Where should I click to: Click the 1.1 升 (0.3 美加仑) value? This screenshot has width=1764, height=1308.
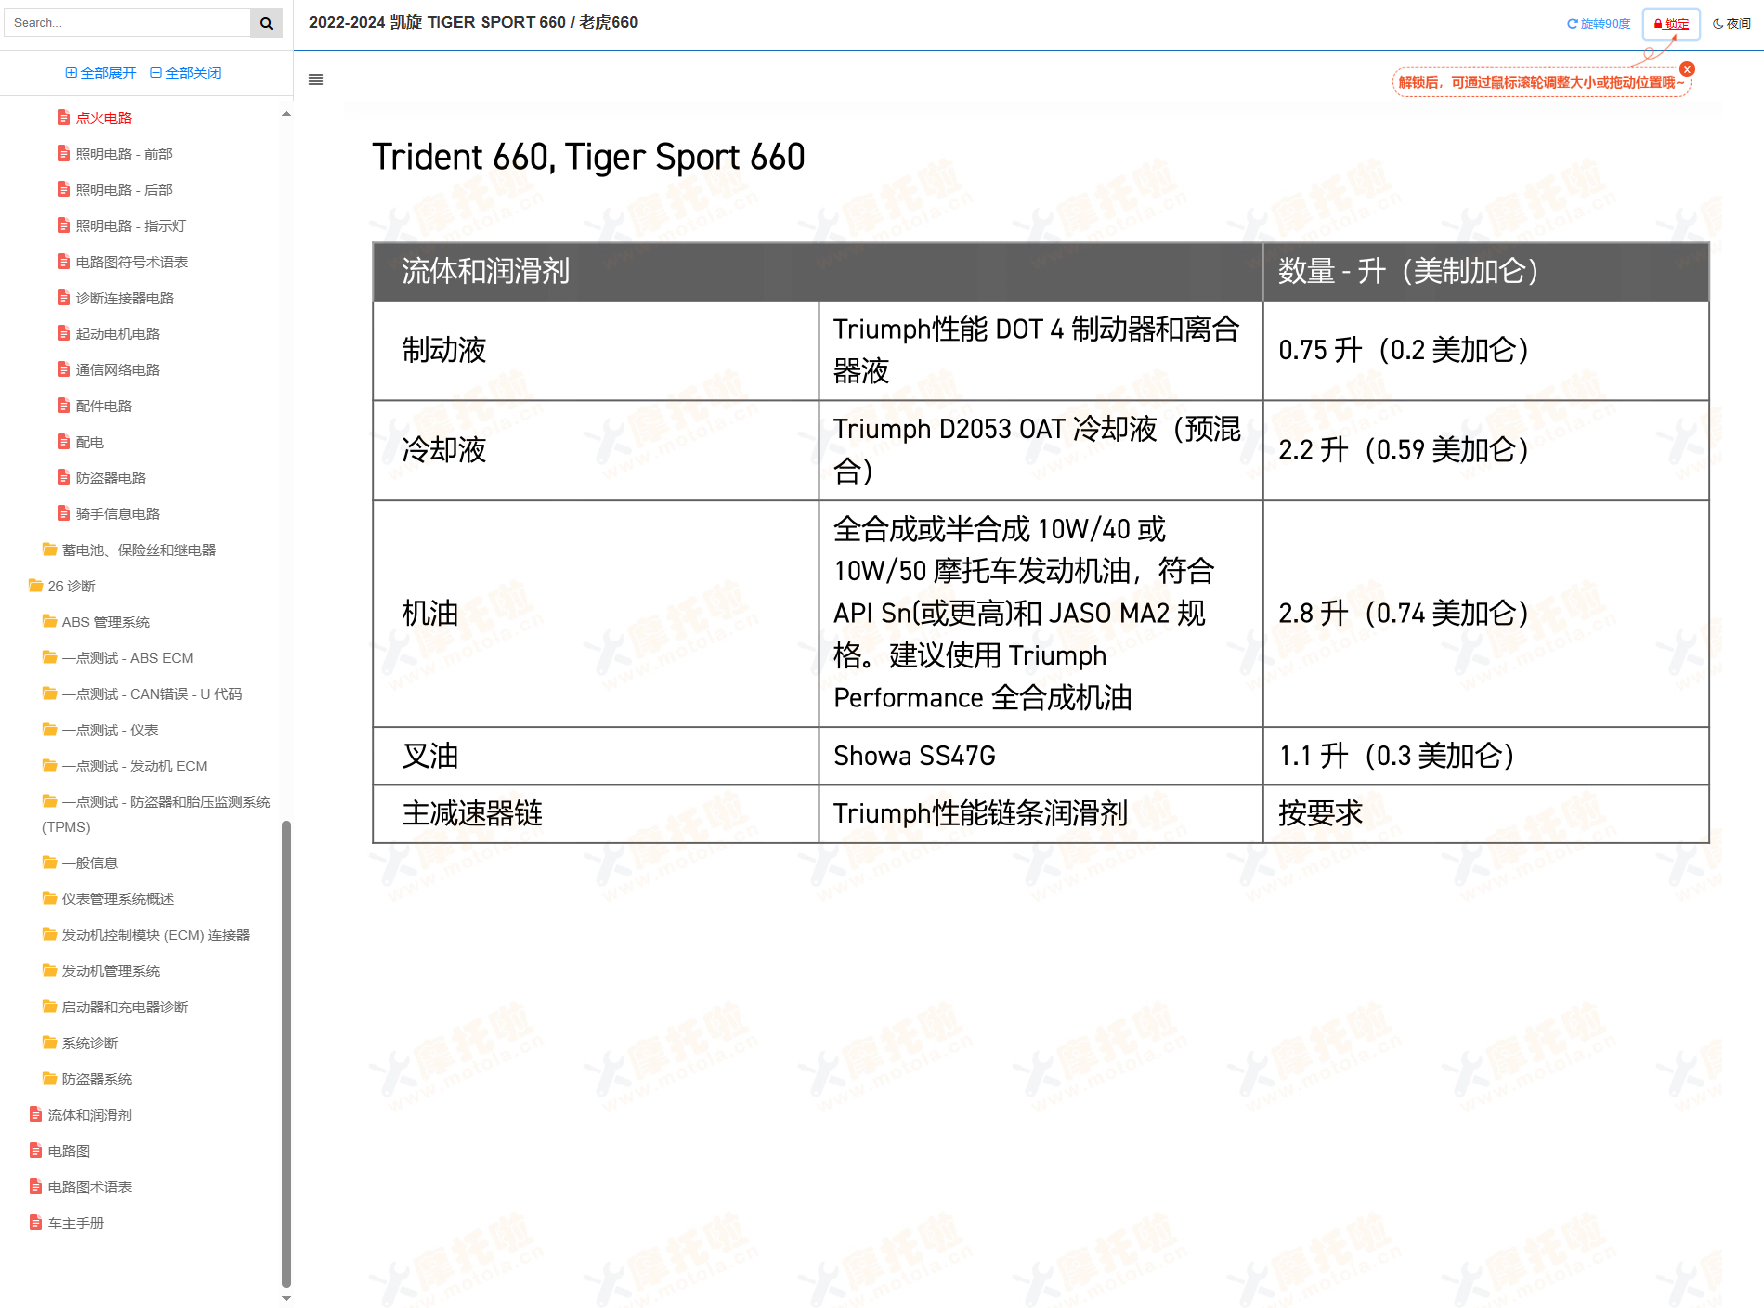click(x=1396, y=756)
